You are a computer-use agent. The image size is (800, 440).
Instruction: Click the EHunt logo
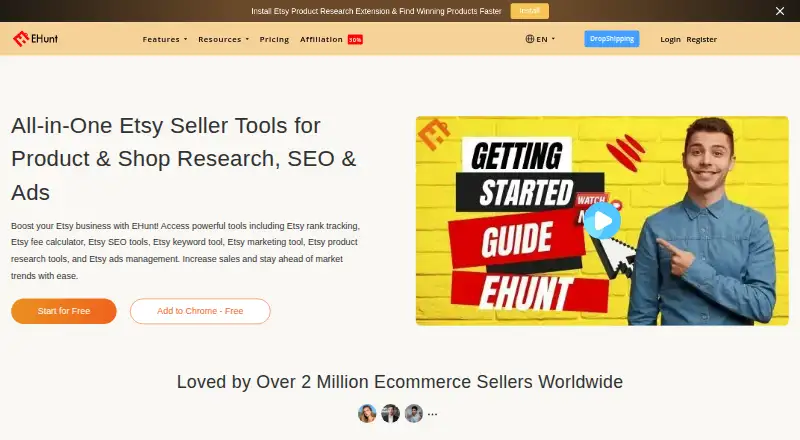point(35,39)
